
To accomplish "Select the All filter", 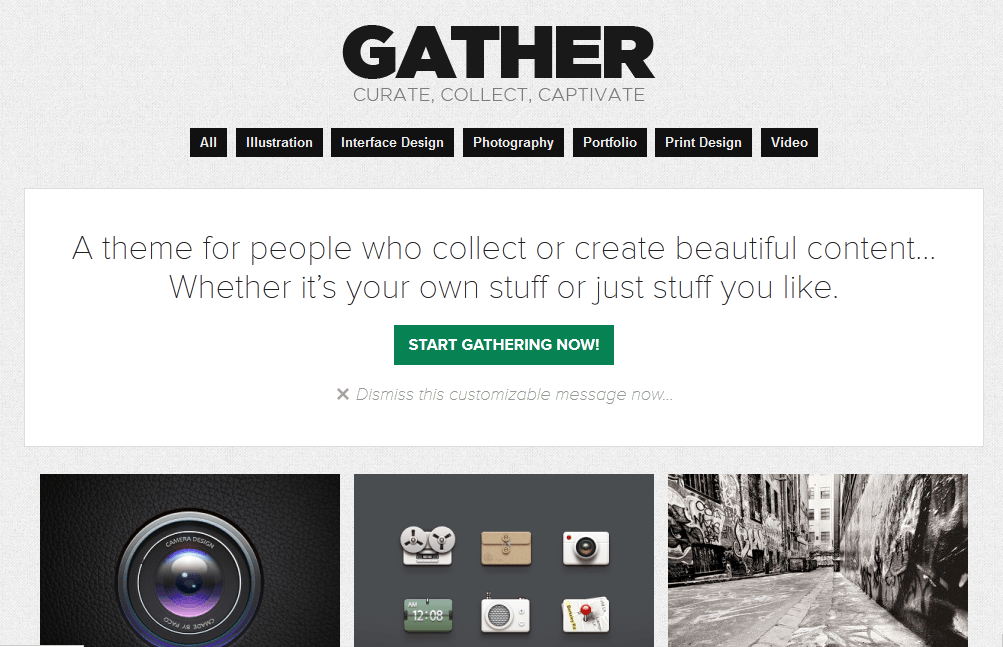I will pos(209,142).
